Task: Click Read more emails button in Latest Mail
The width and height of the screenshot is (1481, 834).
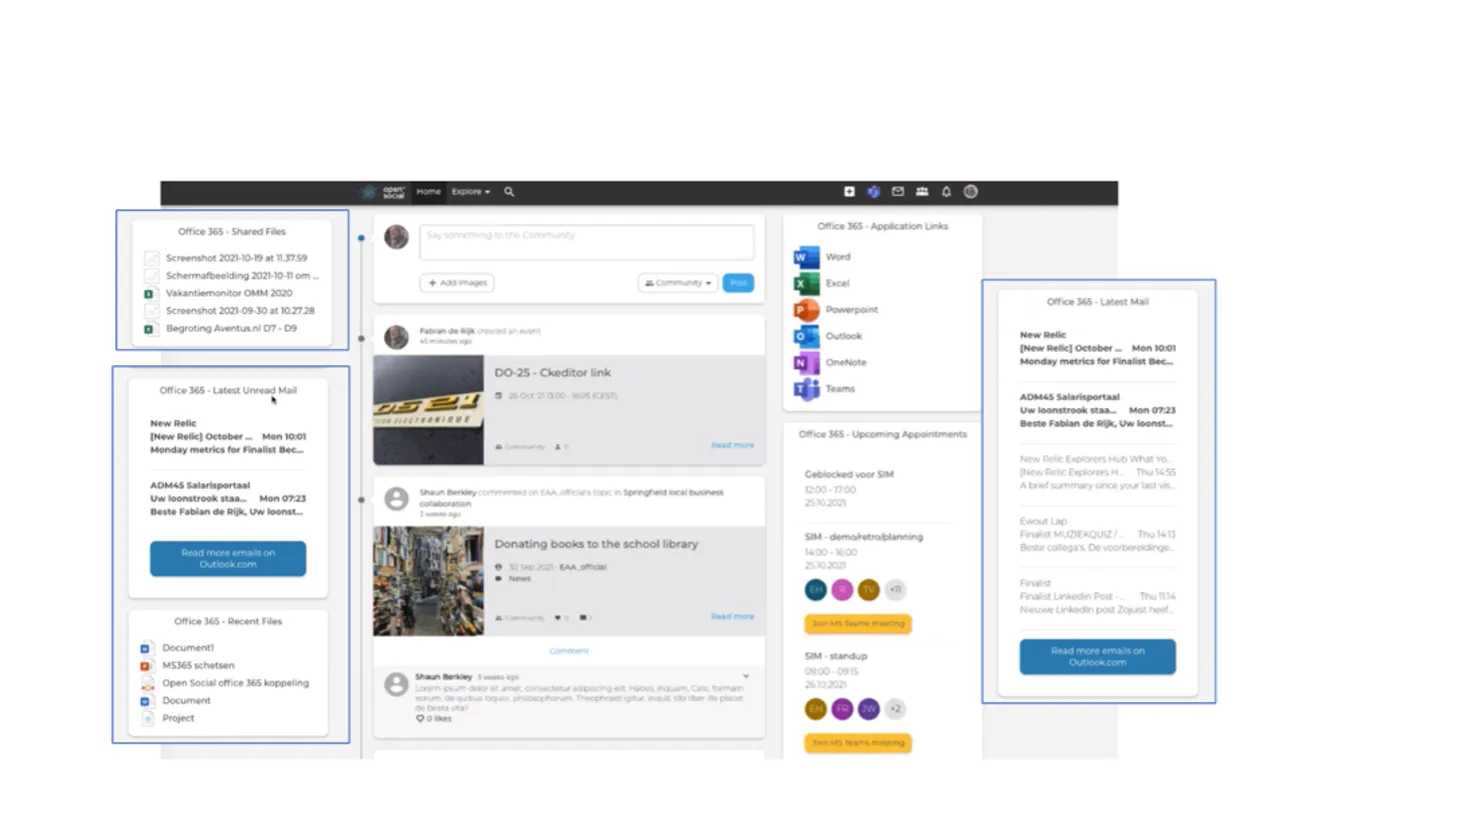Action: [1097, 657]
